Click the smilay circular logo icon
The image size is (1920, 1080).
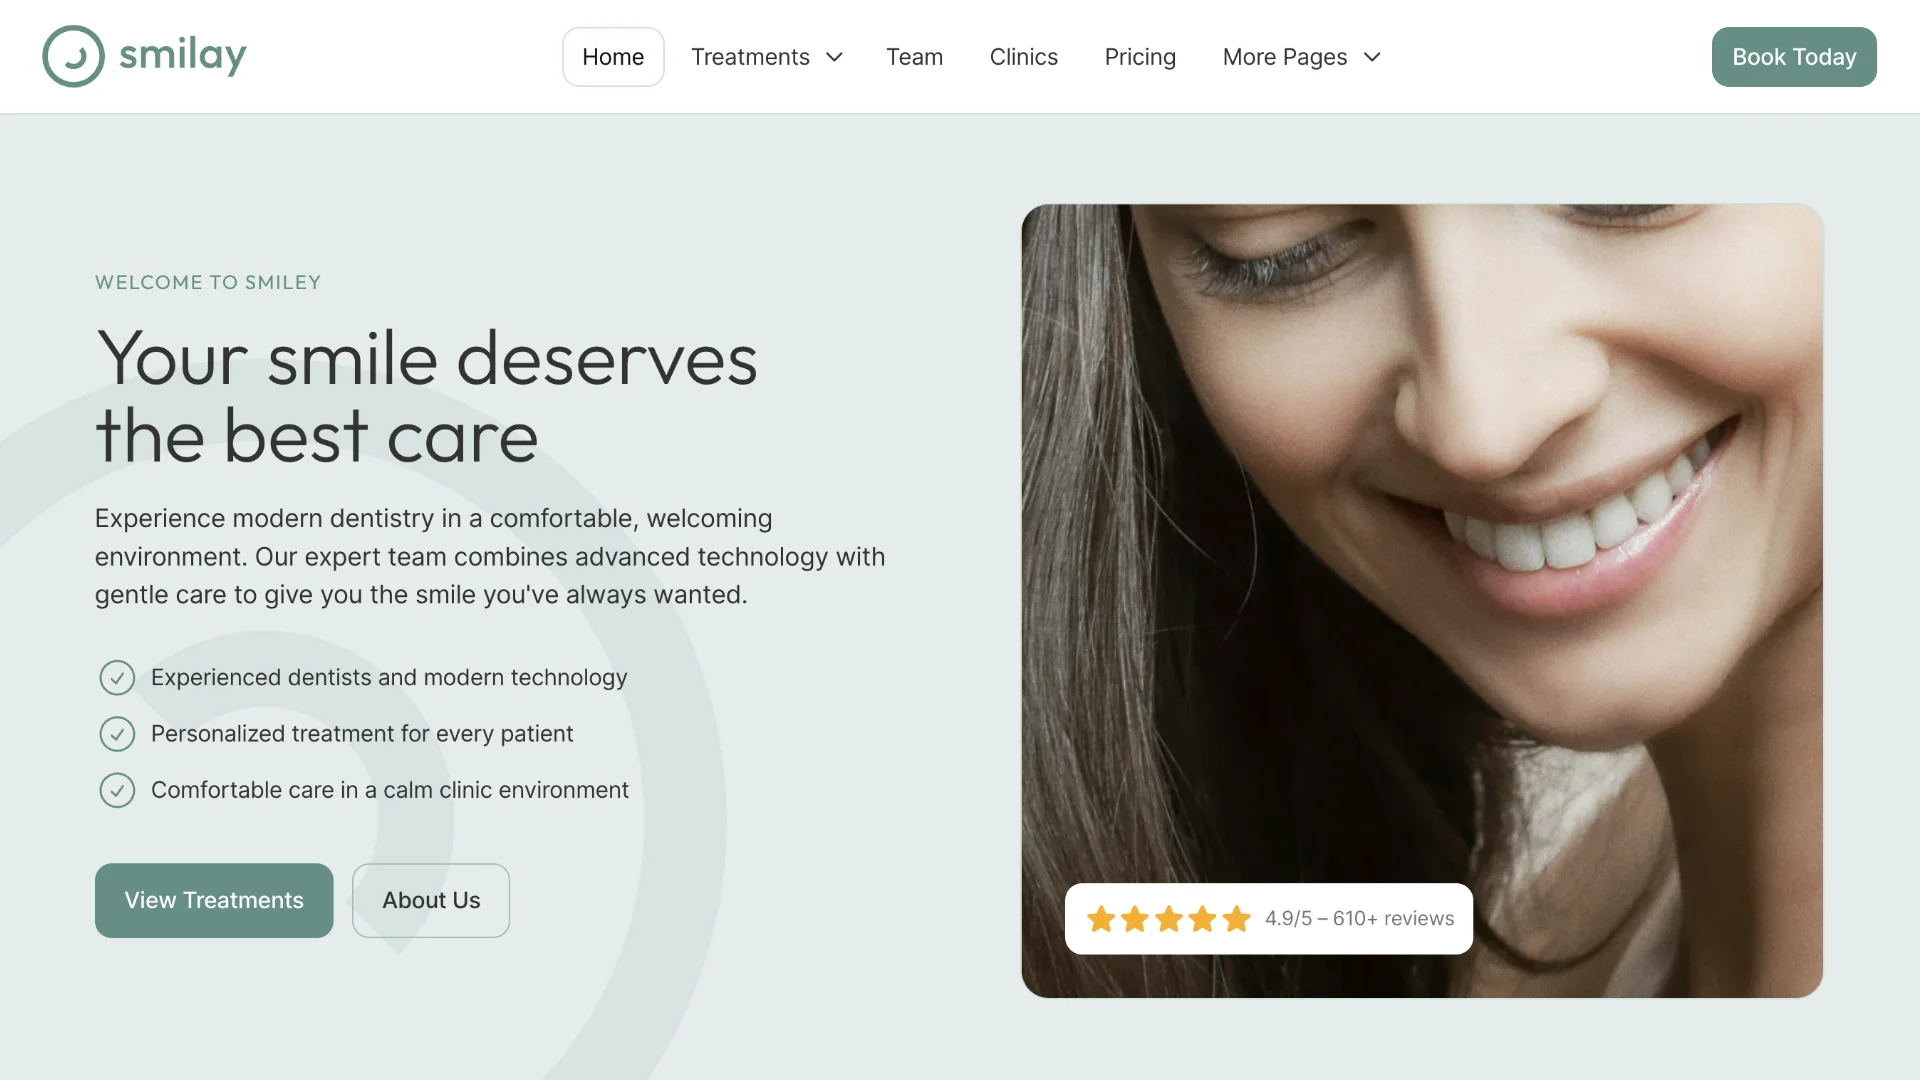click(x=73, y=56)
